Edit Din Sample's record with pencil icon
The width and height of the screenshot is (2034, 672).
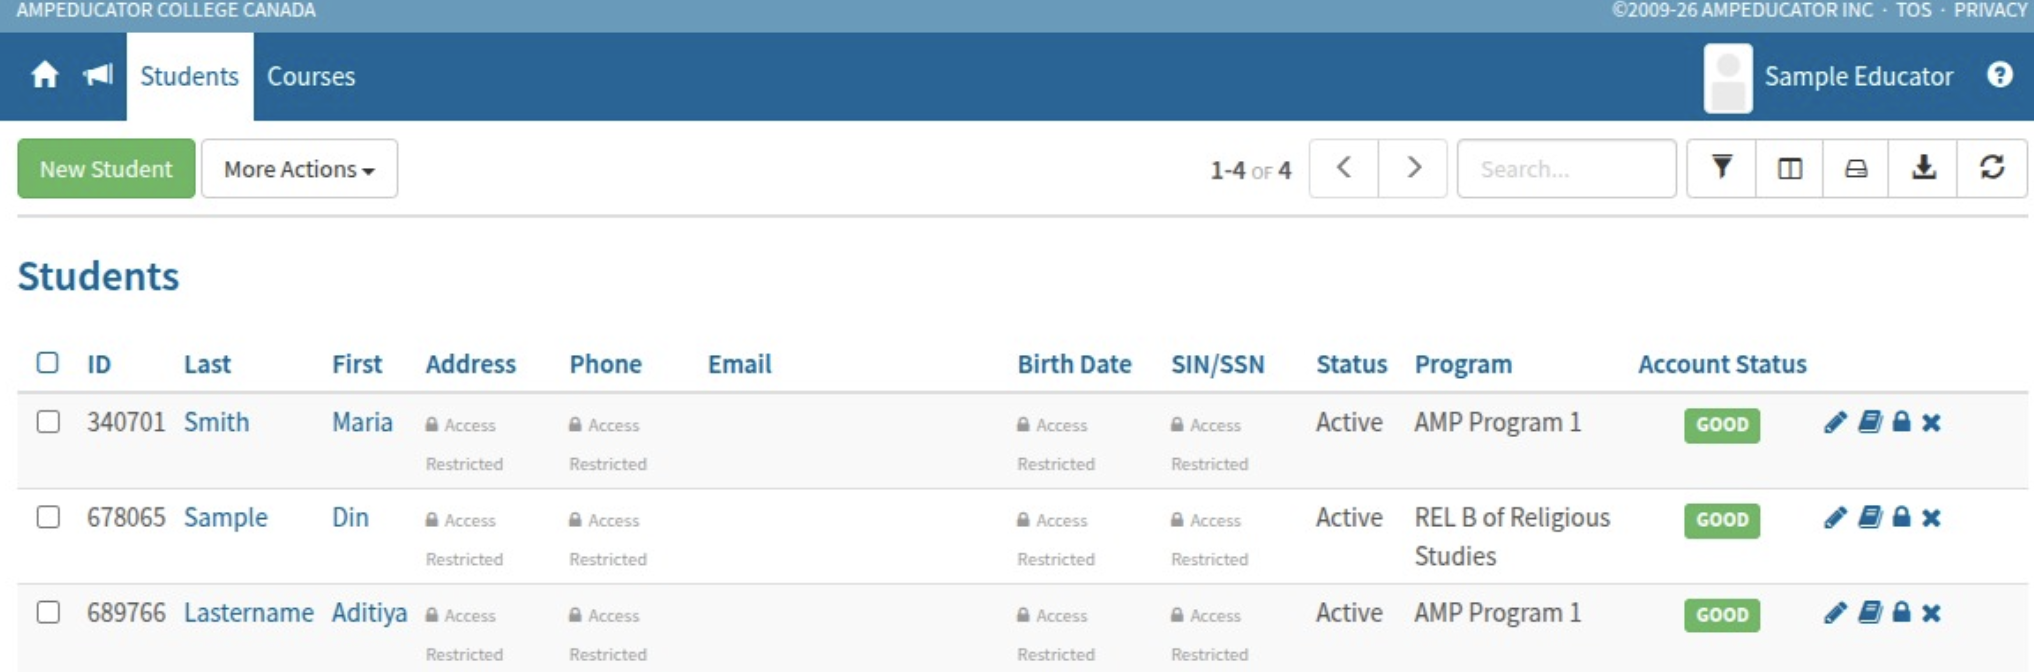pyautogui.click(x=1835, y=517)
